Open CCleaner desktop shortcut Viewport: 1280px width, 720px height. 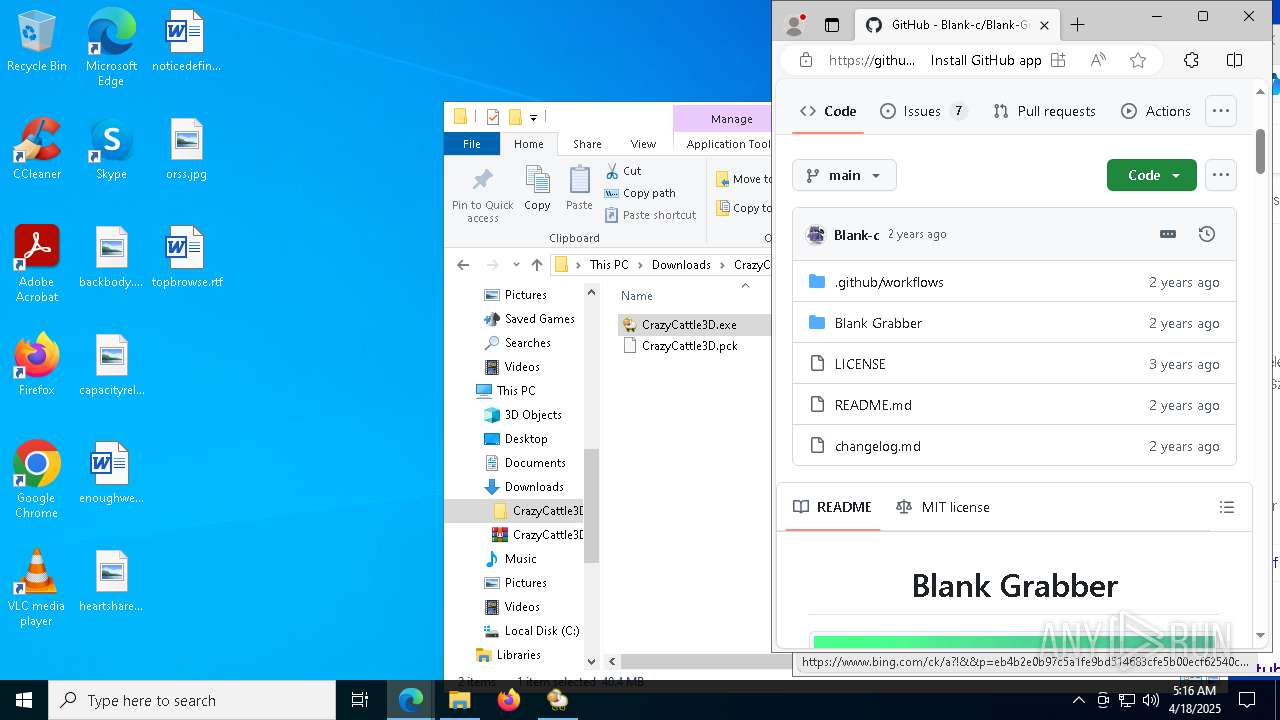(36, 150)
